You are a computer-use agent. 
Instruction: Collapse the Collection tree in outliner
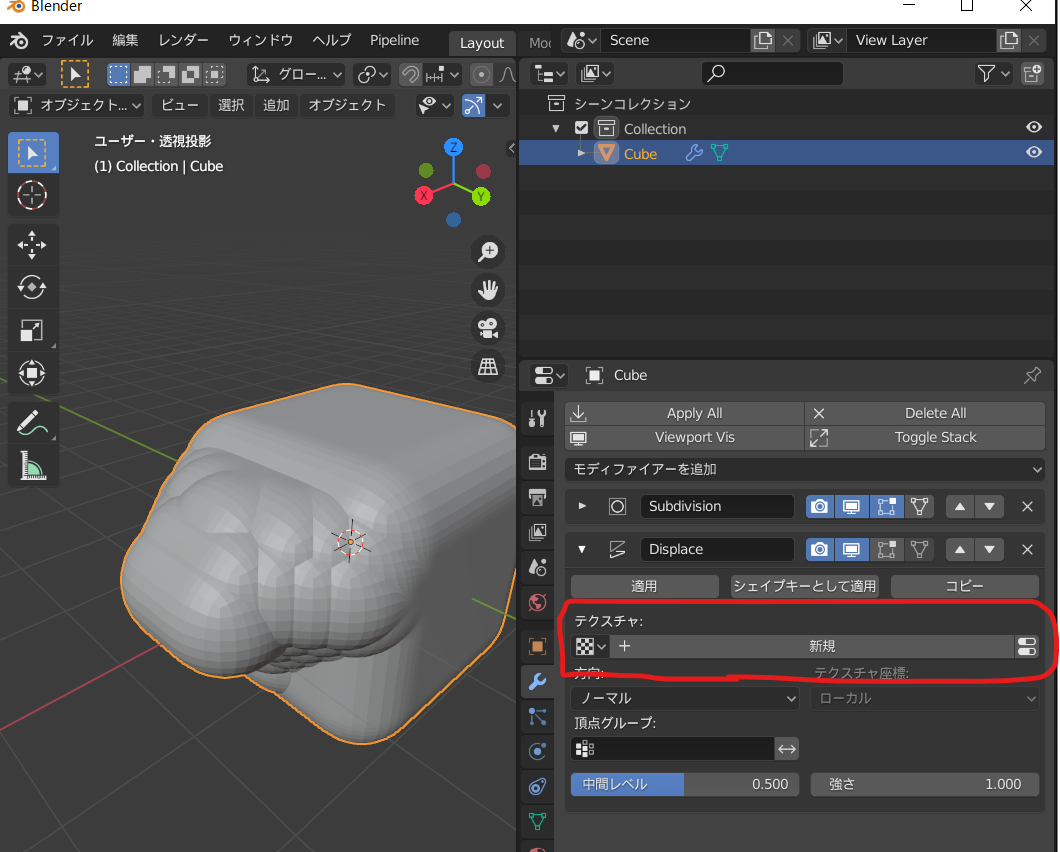tap(556, 128)
